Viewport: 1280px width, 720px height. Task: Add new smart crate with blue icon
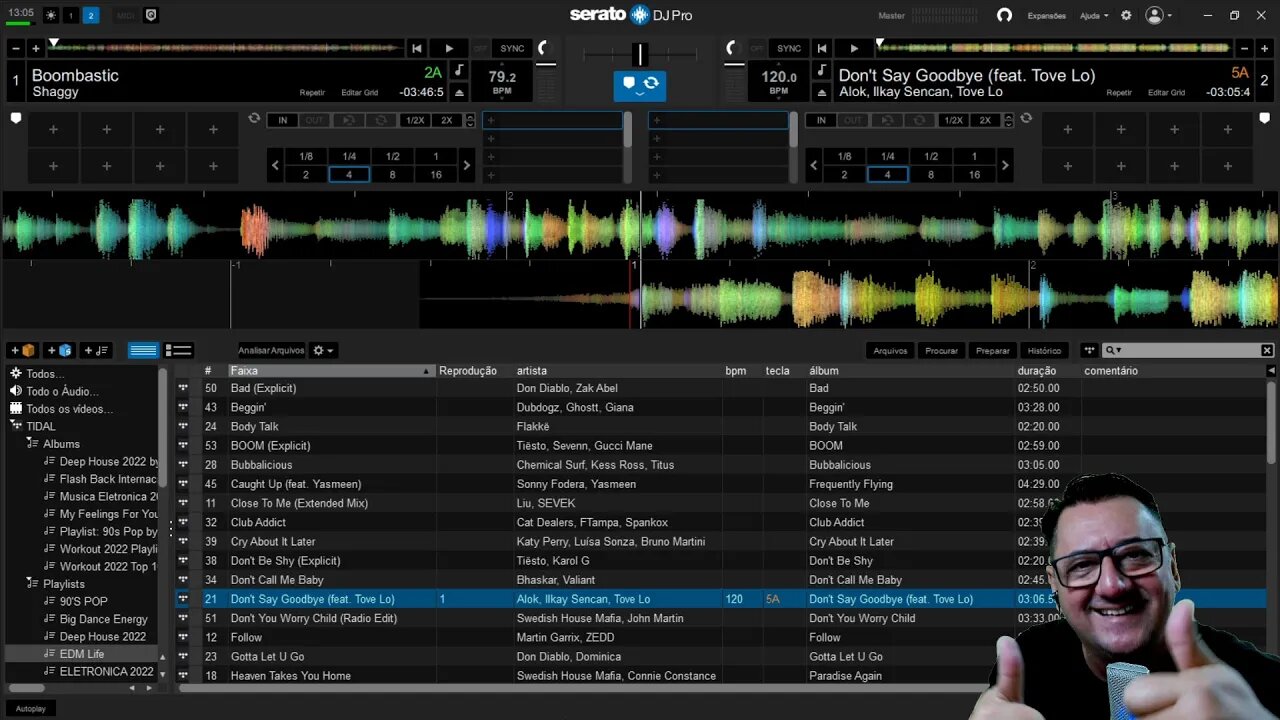pos(58,350)
